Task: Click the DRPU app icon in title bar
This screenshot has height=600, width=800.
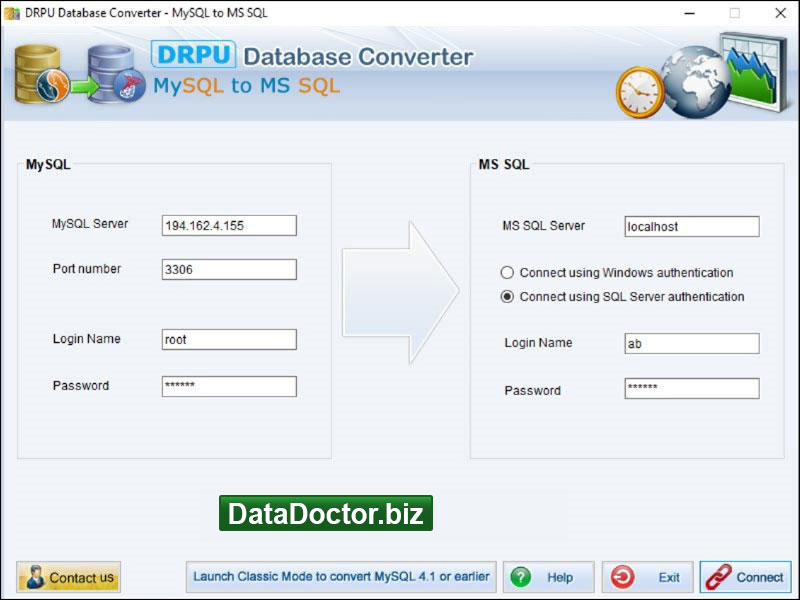Action: [x=12, y=13]
